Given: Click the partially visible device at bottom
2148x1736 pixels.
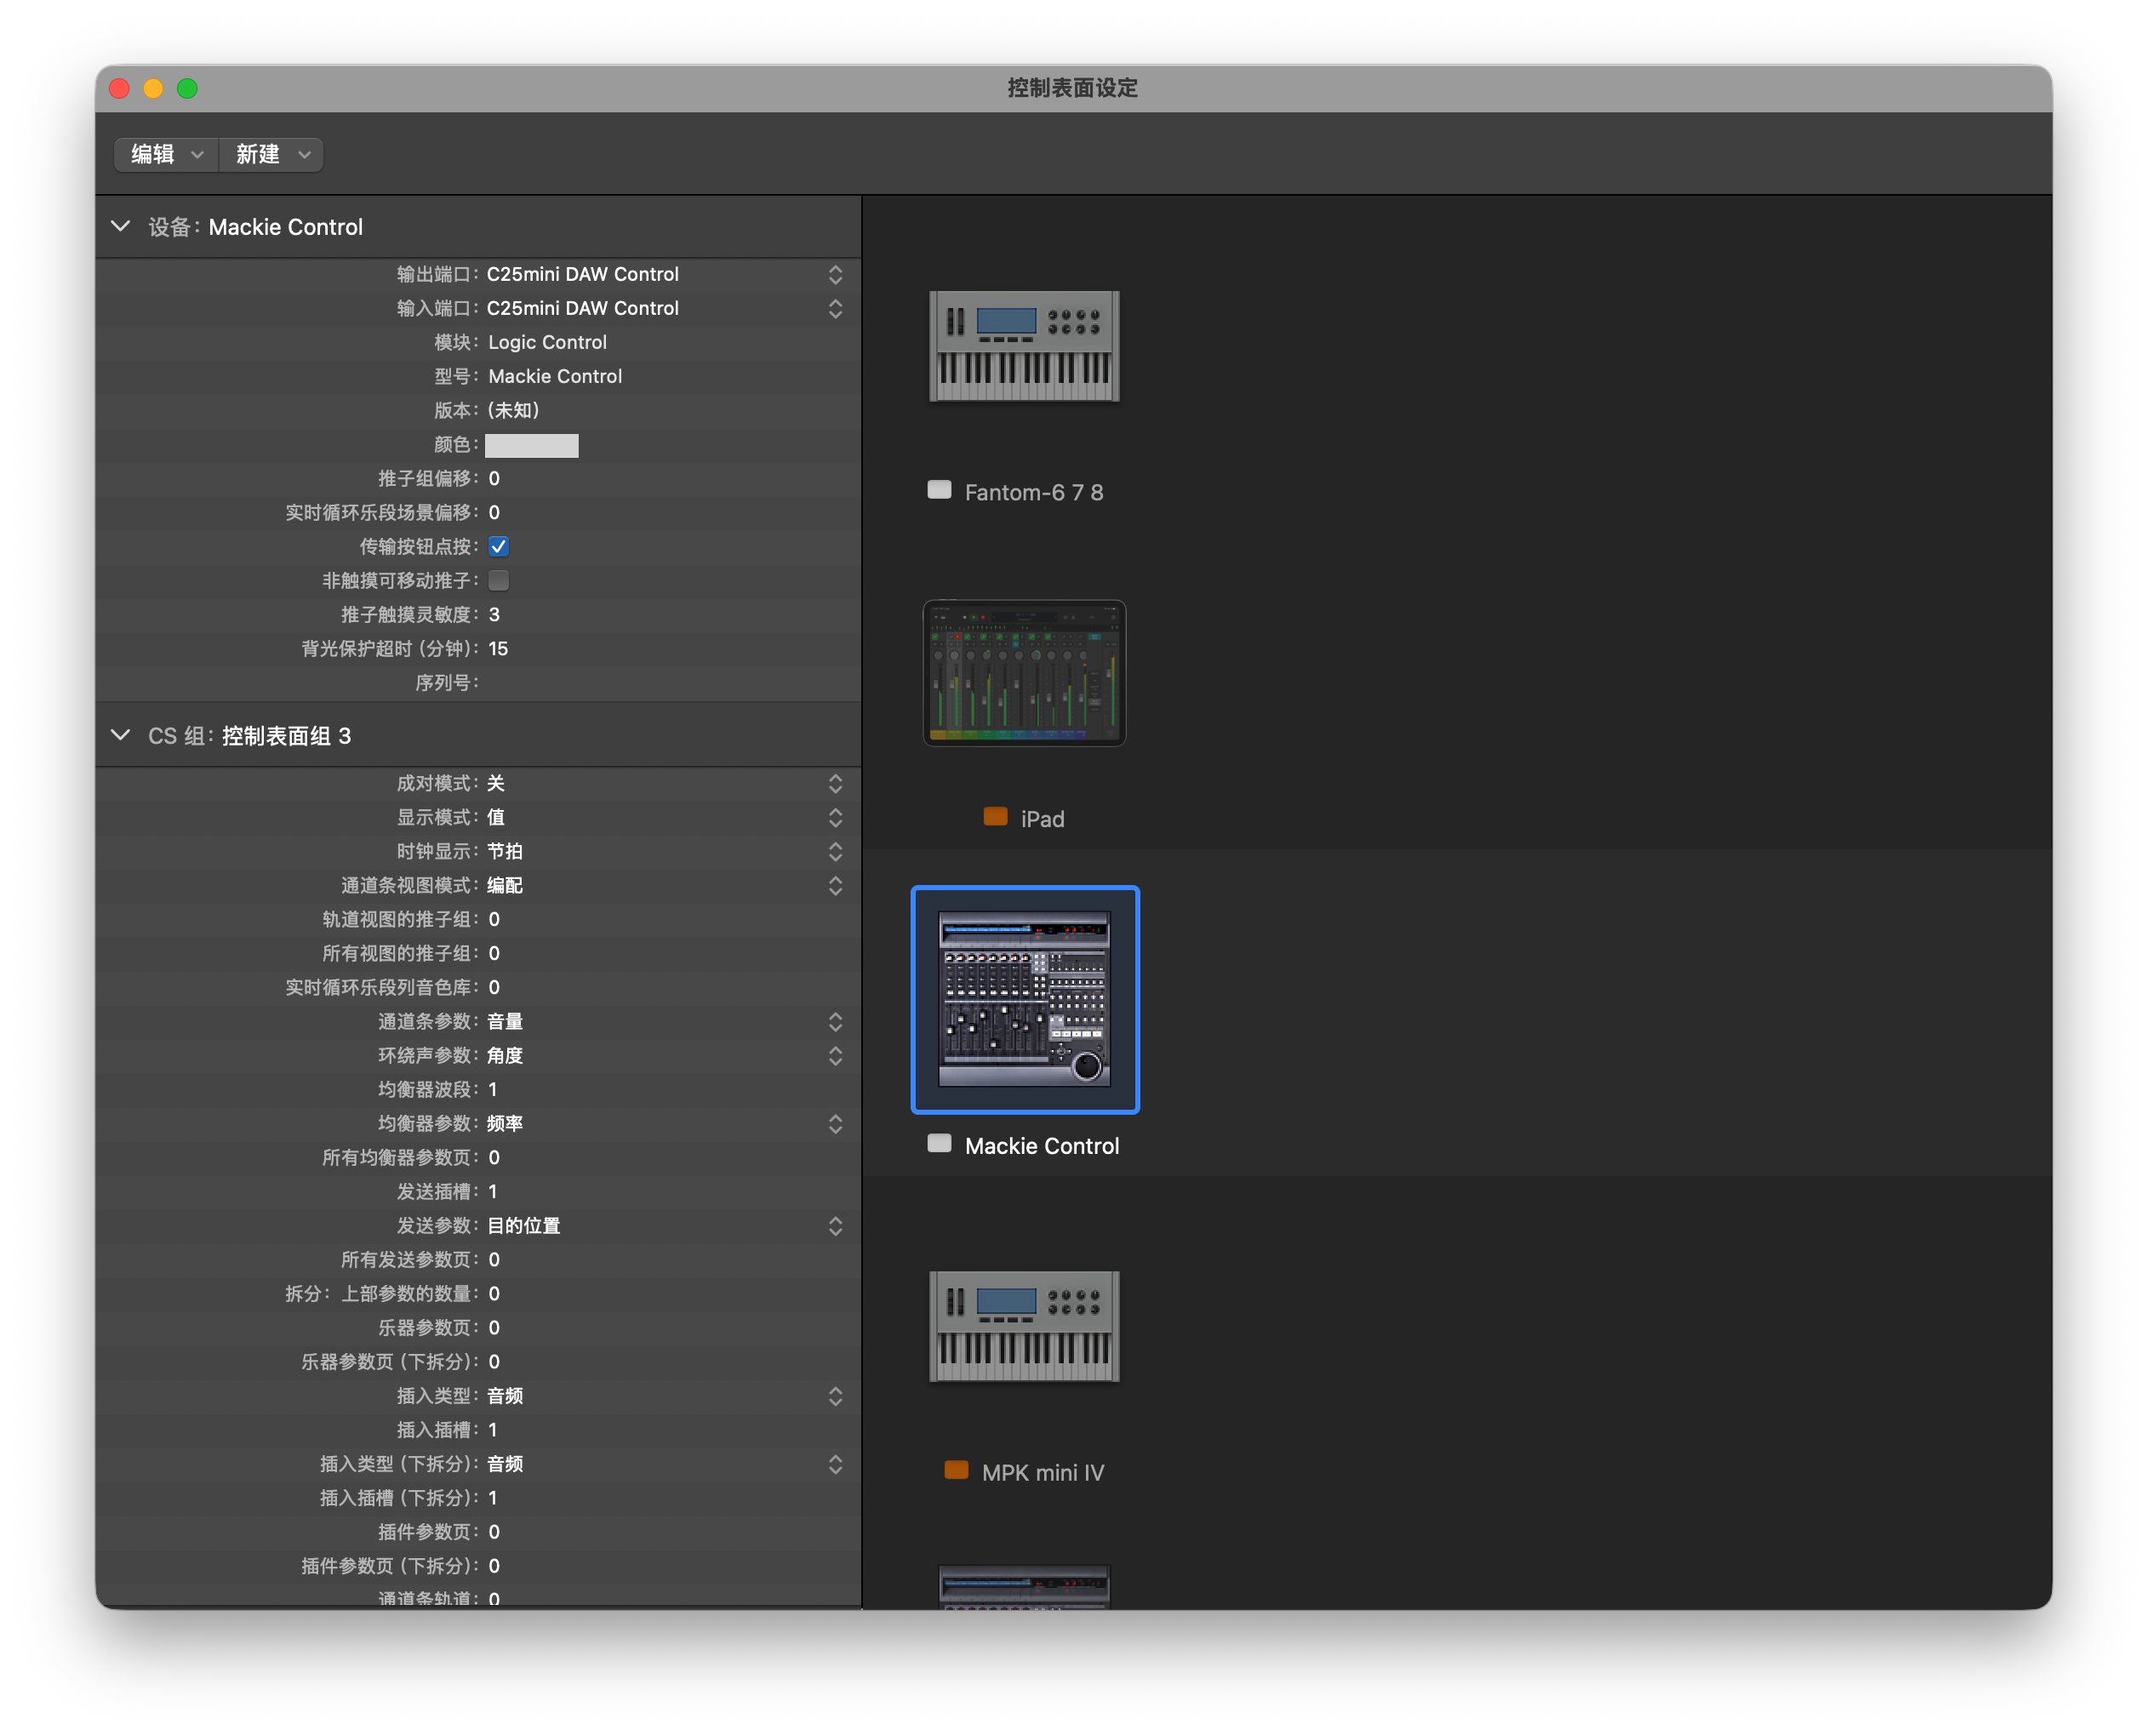Looking at the screenshot, I should 1024,1586.
